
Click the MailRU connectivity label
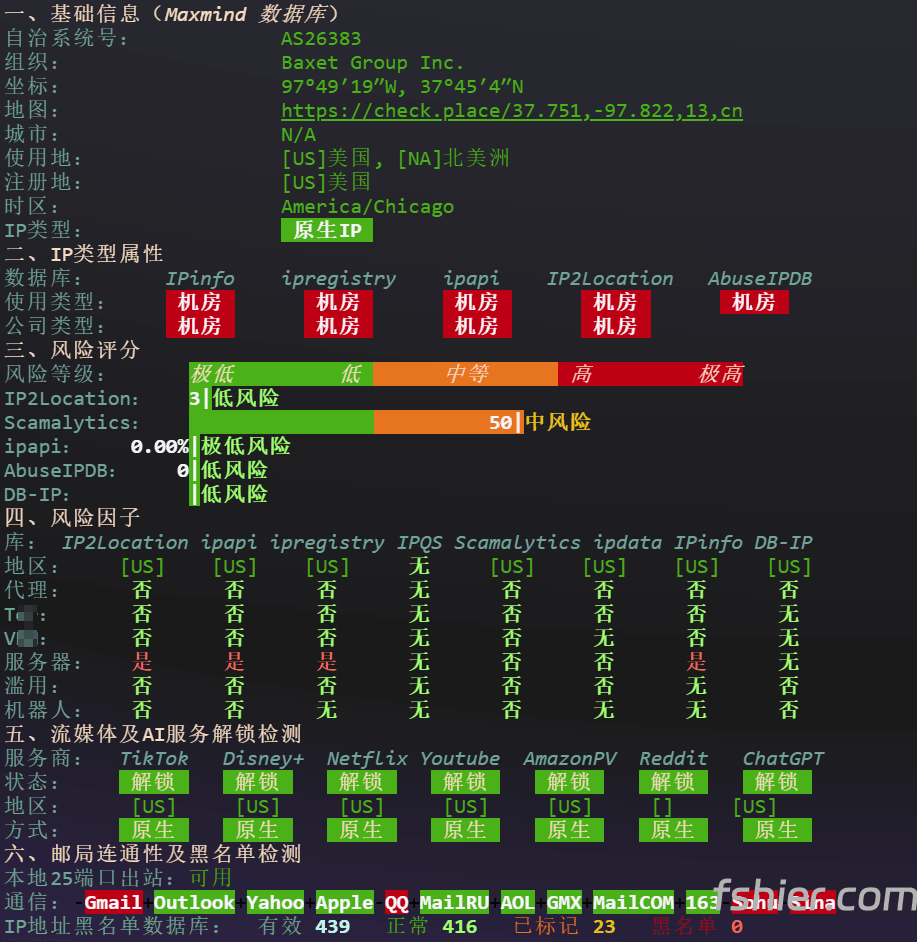click(x=454, y=902)
